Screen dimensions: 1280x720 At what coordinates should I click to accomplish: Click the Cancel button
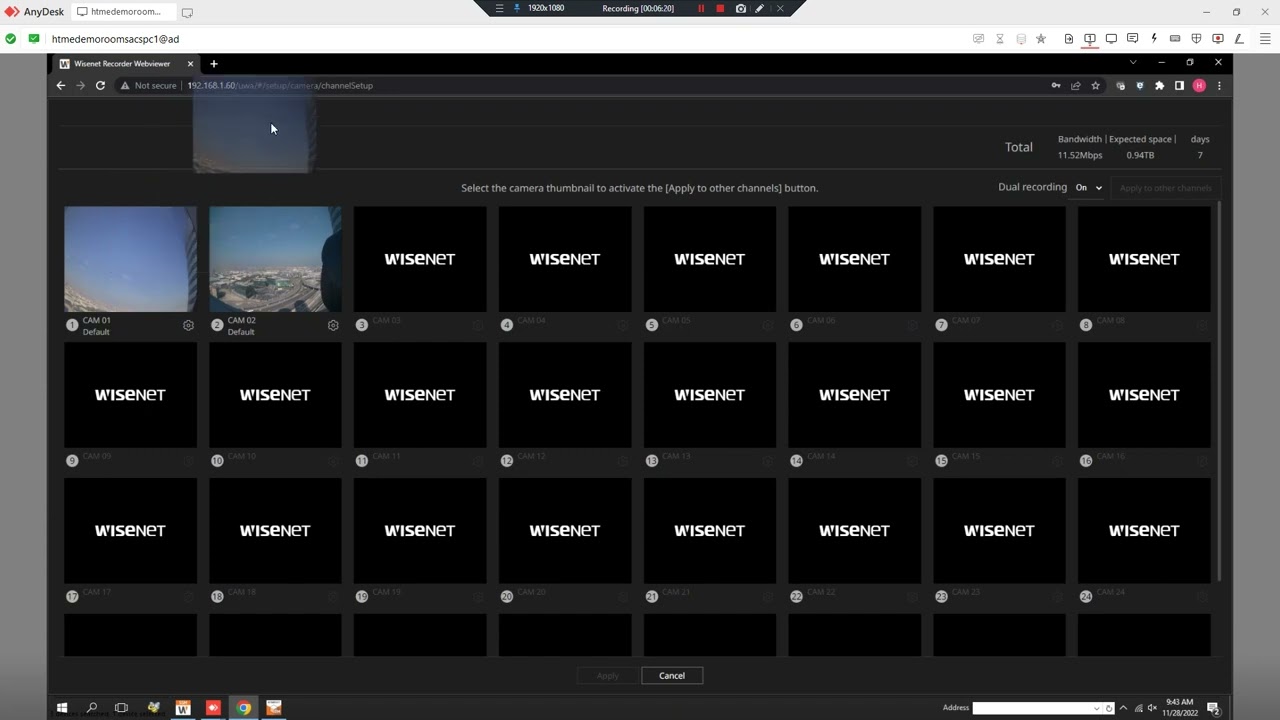click(672, 676)
